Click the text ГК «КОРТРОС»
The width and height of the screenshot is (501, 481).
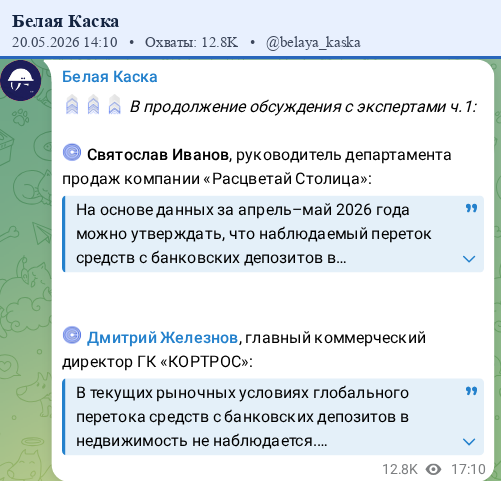[193, 362]
